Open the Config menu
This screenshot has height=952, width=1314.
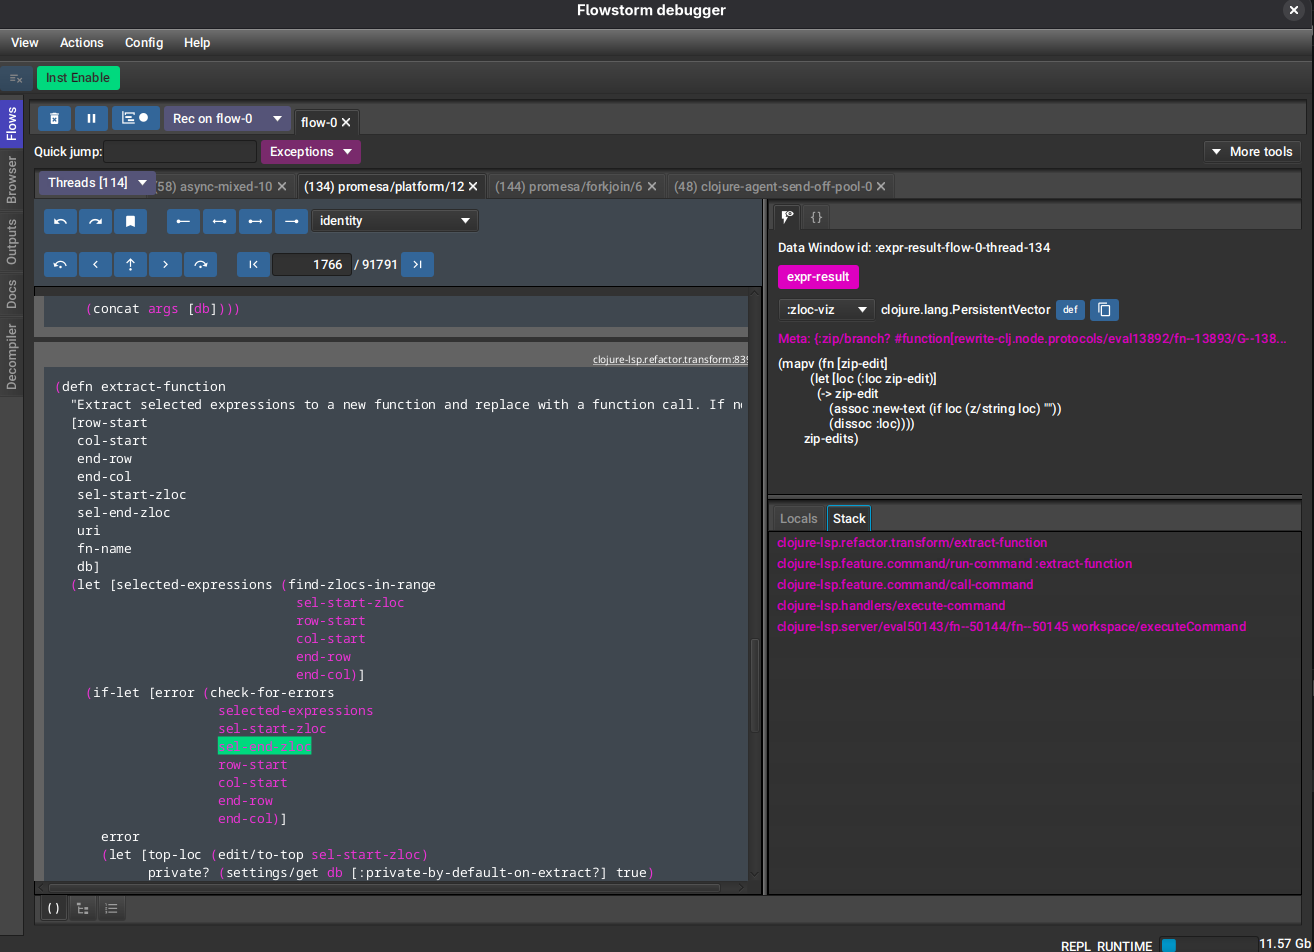click(144, 43)
